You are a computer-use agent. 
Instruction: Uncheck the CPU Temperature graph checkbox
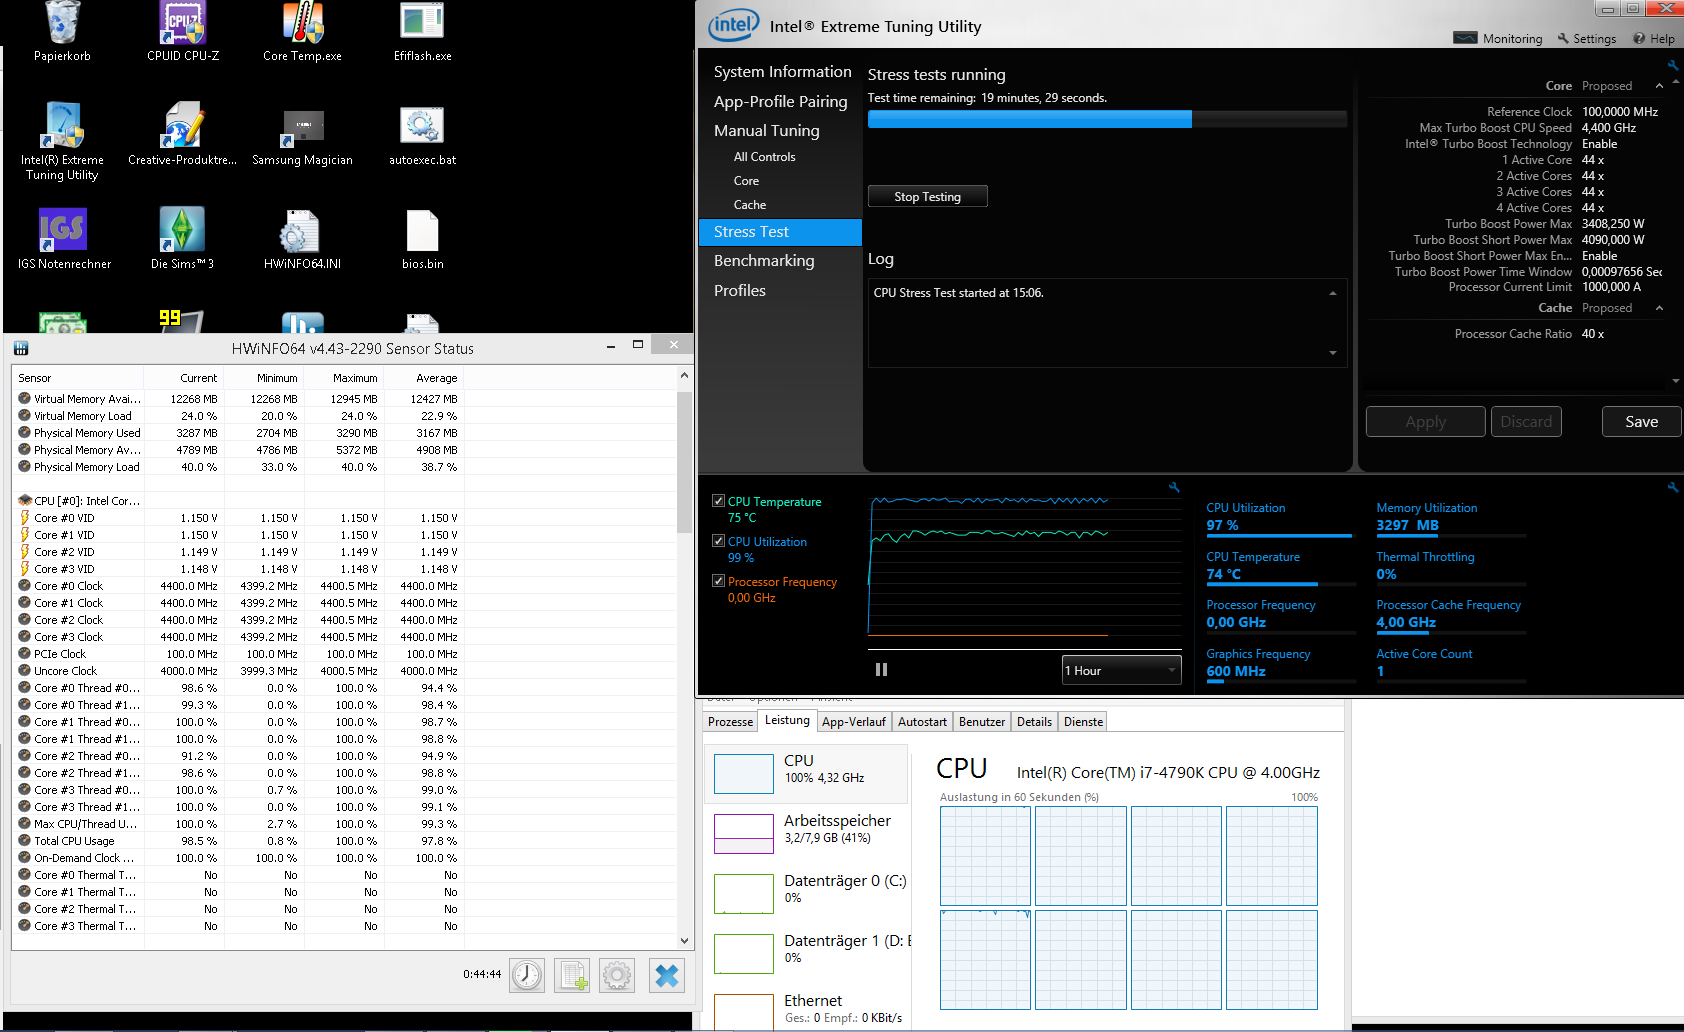tap(718, 501)
